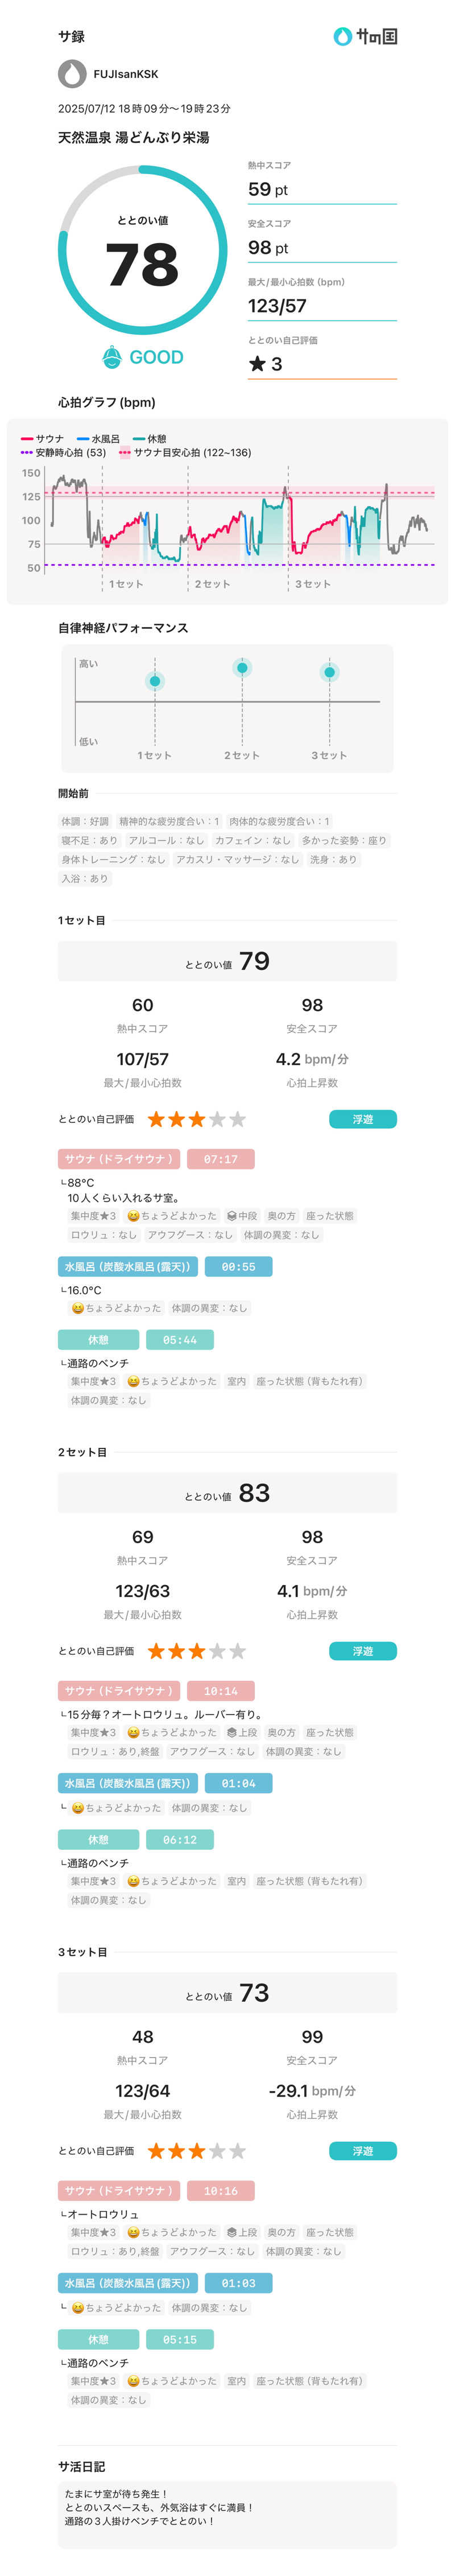Toggle the 安静時心拍 (53) legend line
Image resolution: width=455 pixels, height=2576 pixels.
point(63,453)
